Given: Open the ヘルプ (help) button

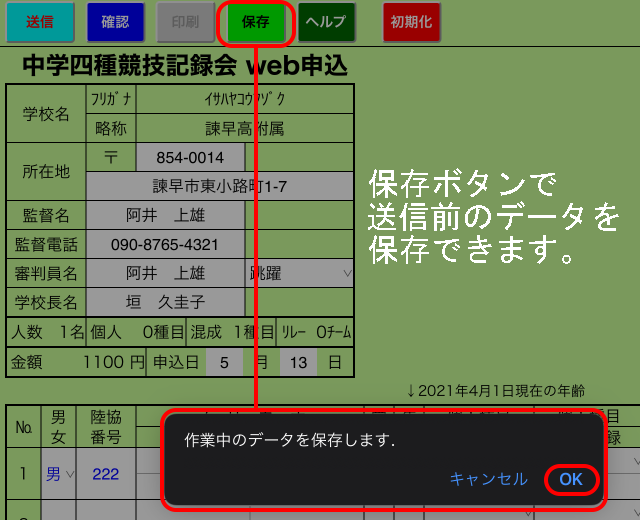Looking at the screenshot, I should [326, 22].
